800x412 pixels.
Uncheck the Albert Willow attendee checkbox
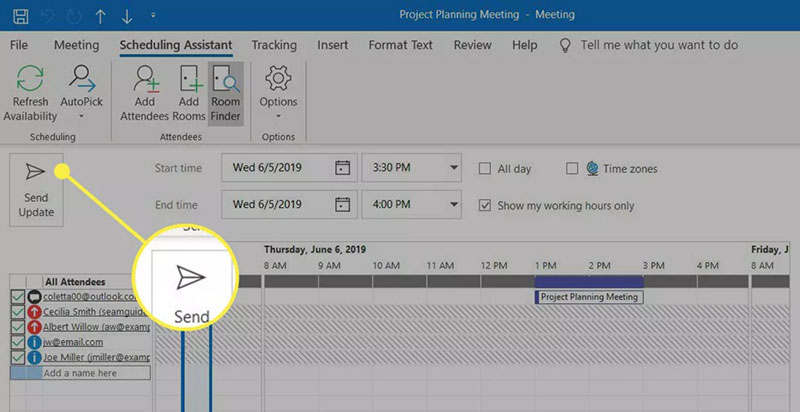point(18,327)
